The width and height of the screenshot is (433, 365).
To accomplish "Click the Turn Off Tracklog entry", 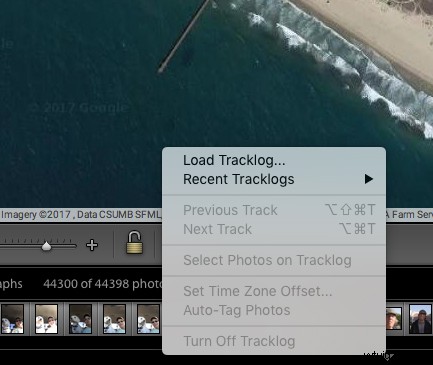I will [x=274, y=341].
